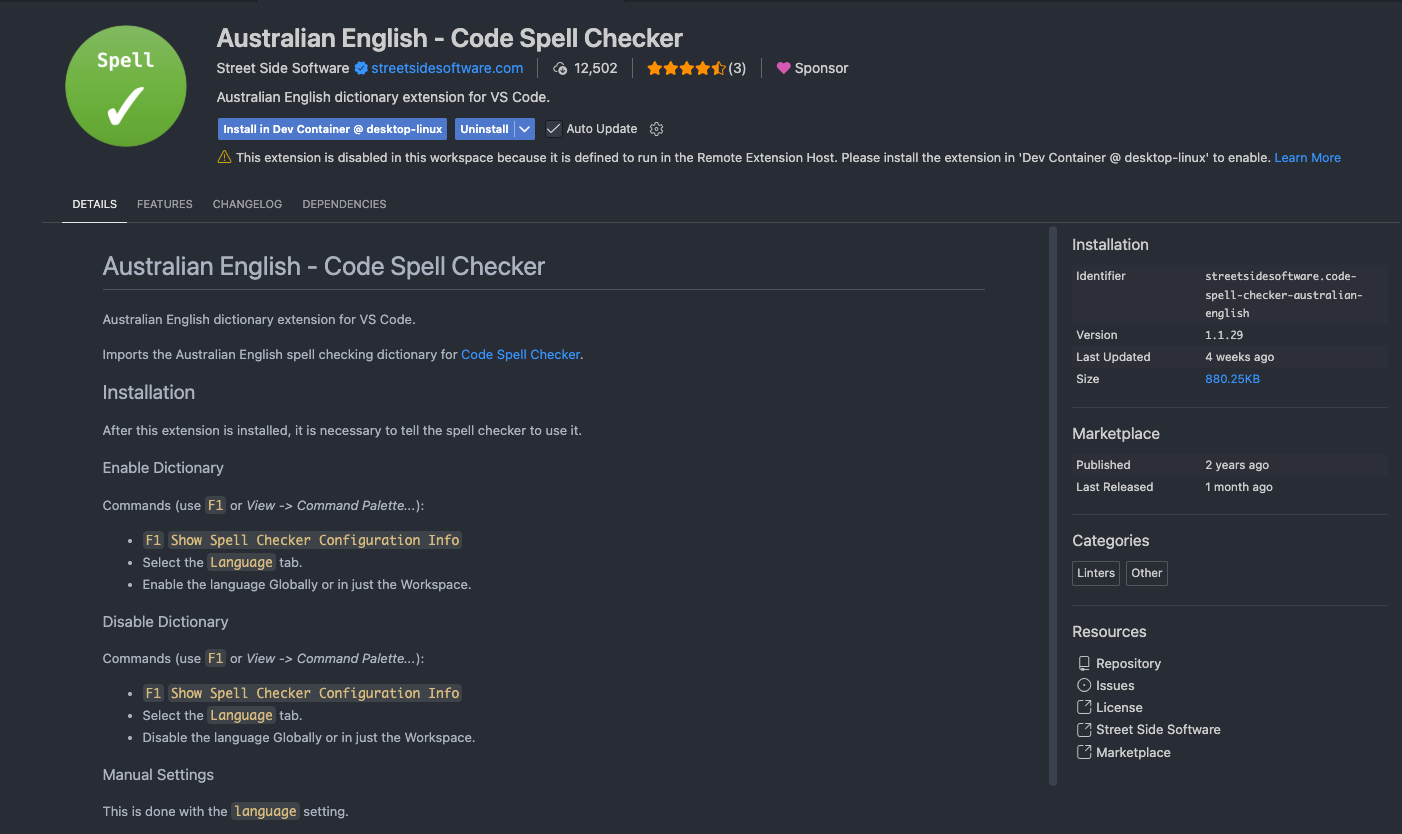Click the install count cloud icon
Image resolution: width=1402 pixels, height=834 pixels.
click(x=561, y=68)
